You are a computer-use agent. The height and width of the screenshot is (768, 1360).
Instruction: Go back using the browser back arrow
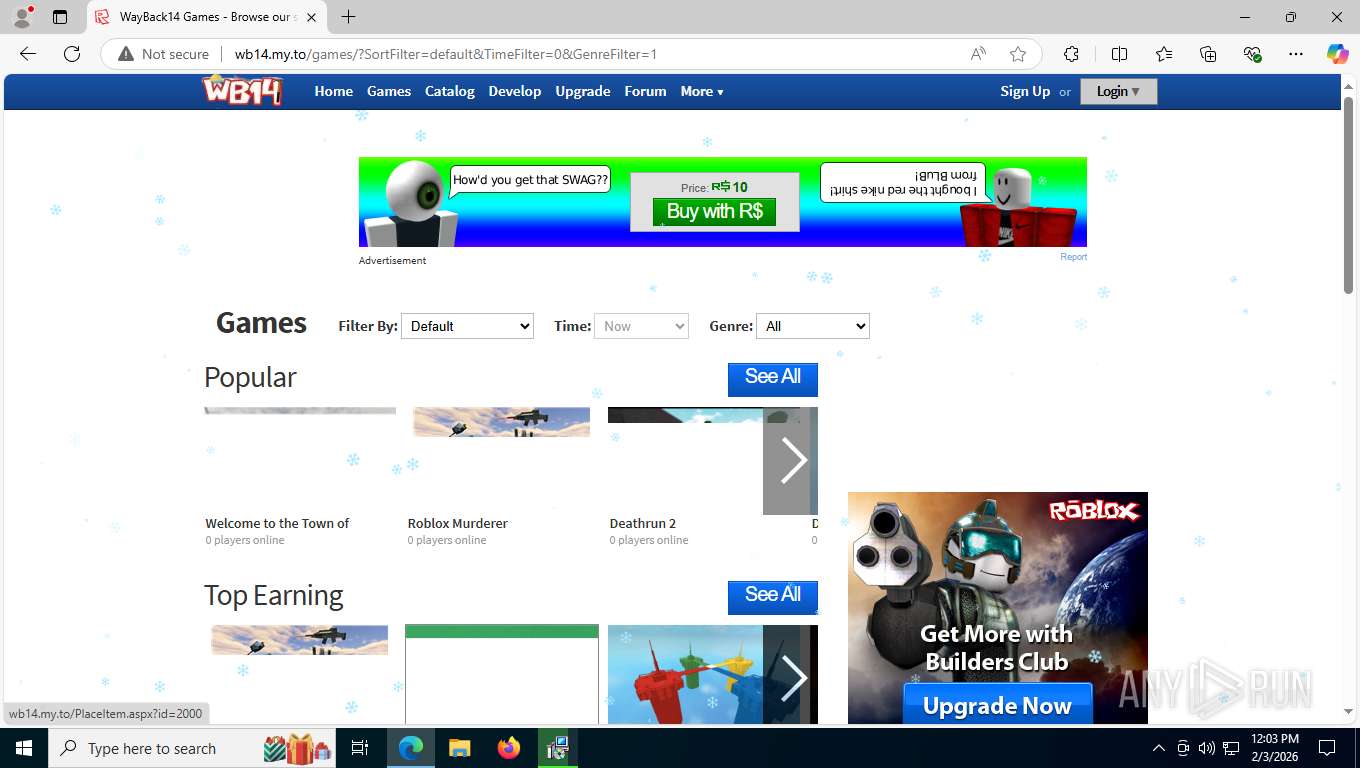pyautogui.click(x=28, y=54)
